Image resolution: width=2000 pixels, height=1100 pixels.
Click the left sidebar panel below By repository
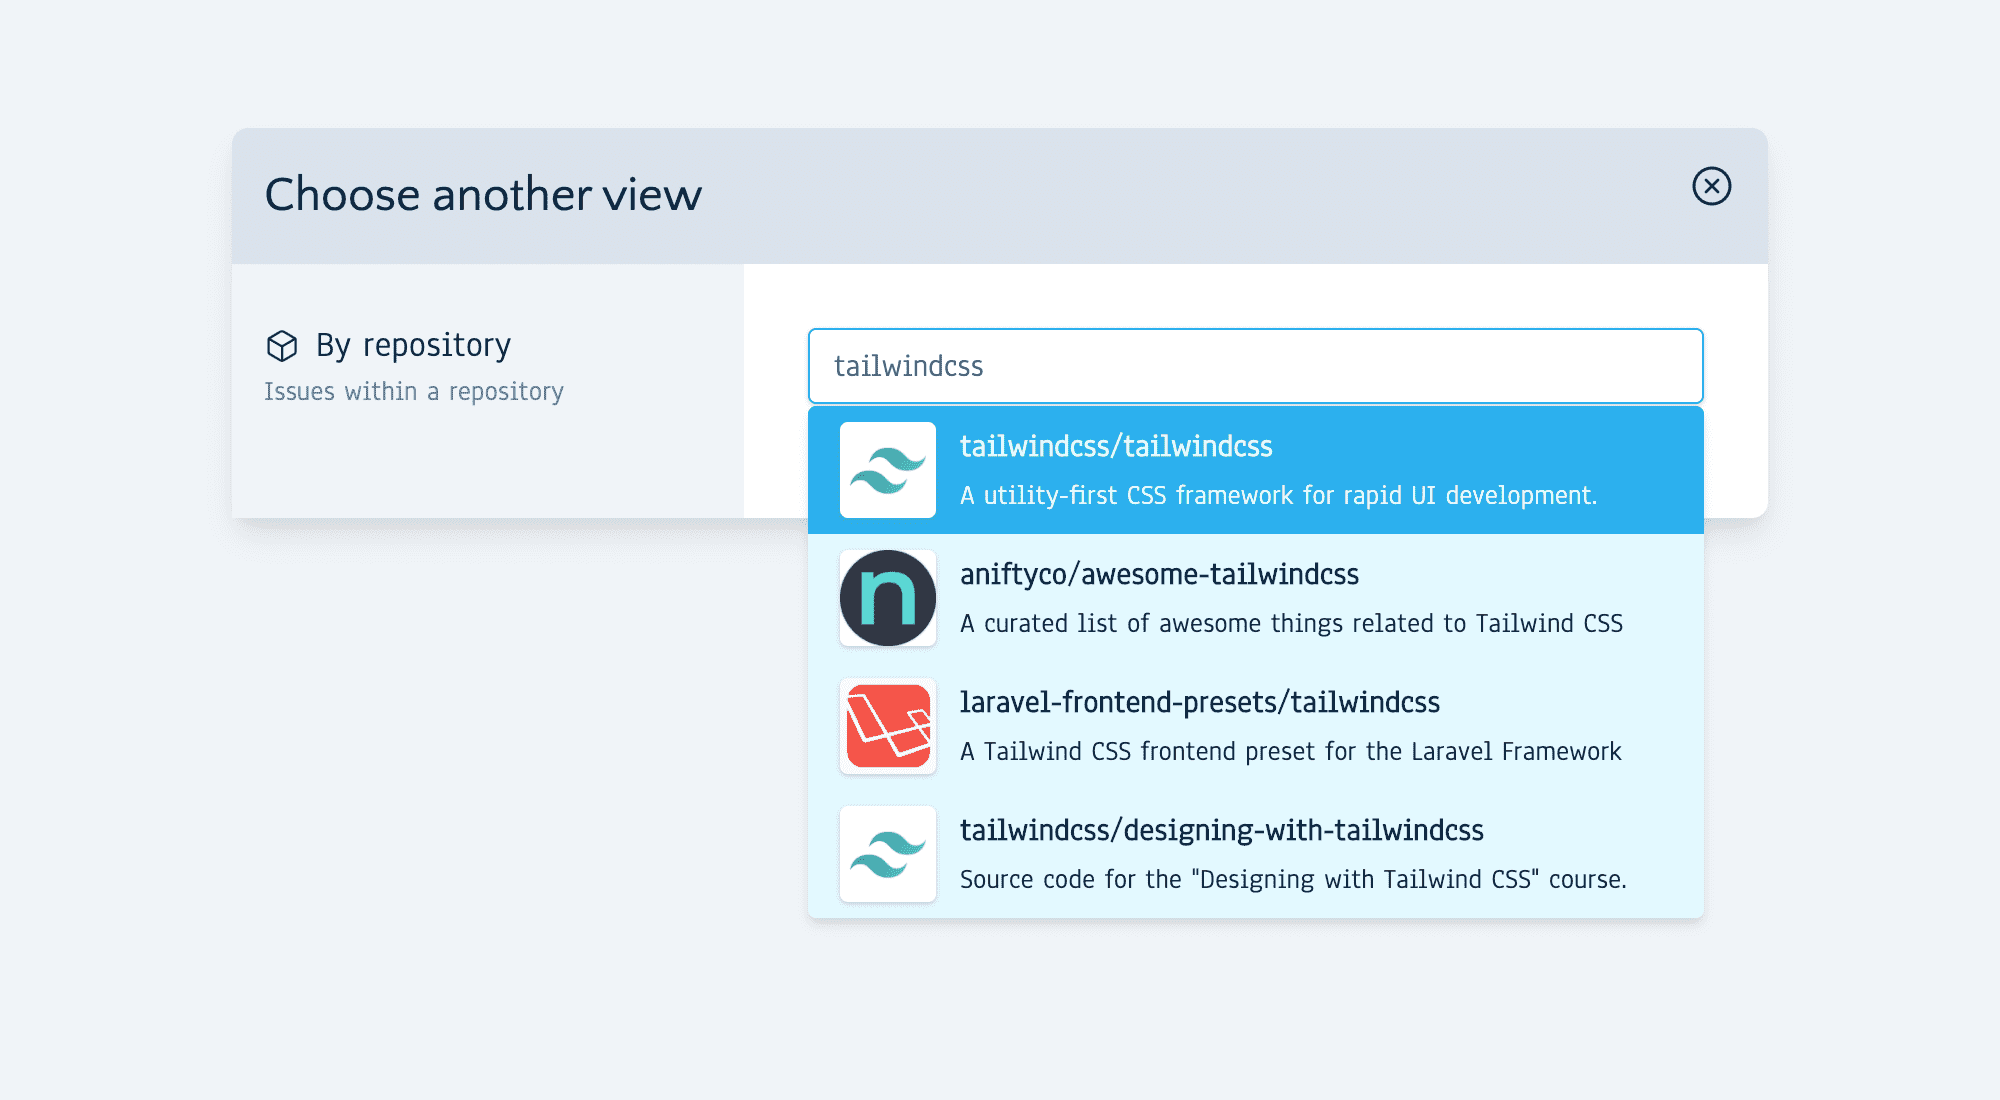(487, 465)
